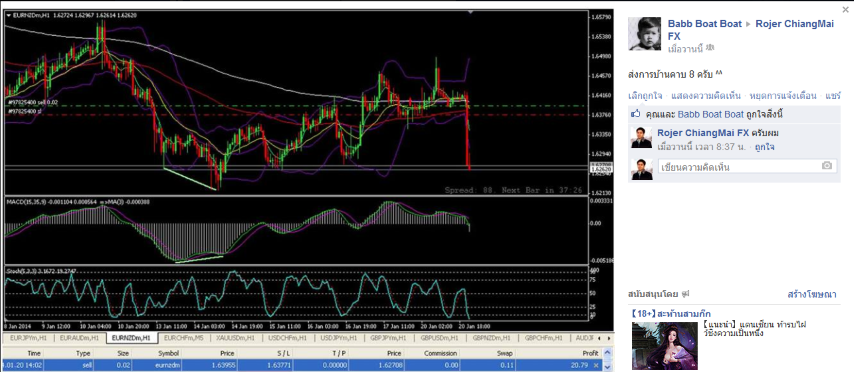Click the camera icon in the comment box
The height and width of the screenshot is (372, 854).
click(827, 166)
